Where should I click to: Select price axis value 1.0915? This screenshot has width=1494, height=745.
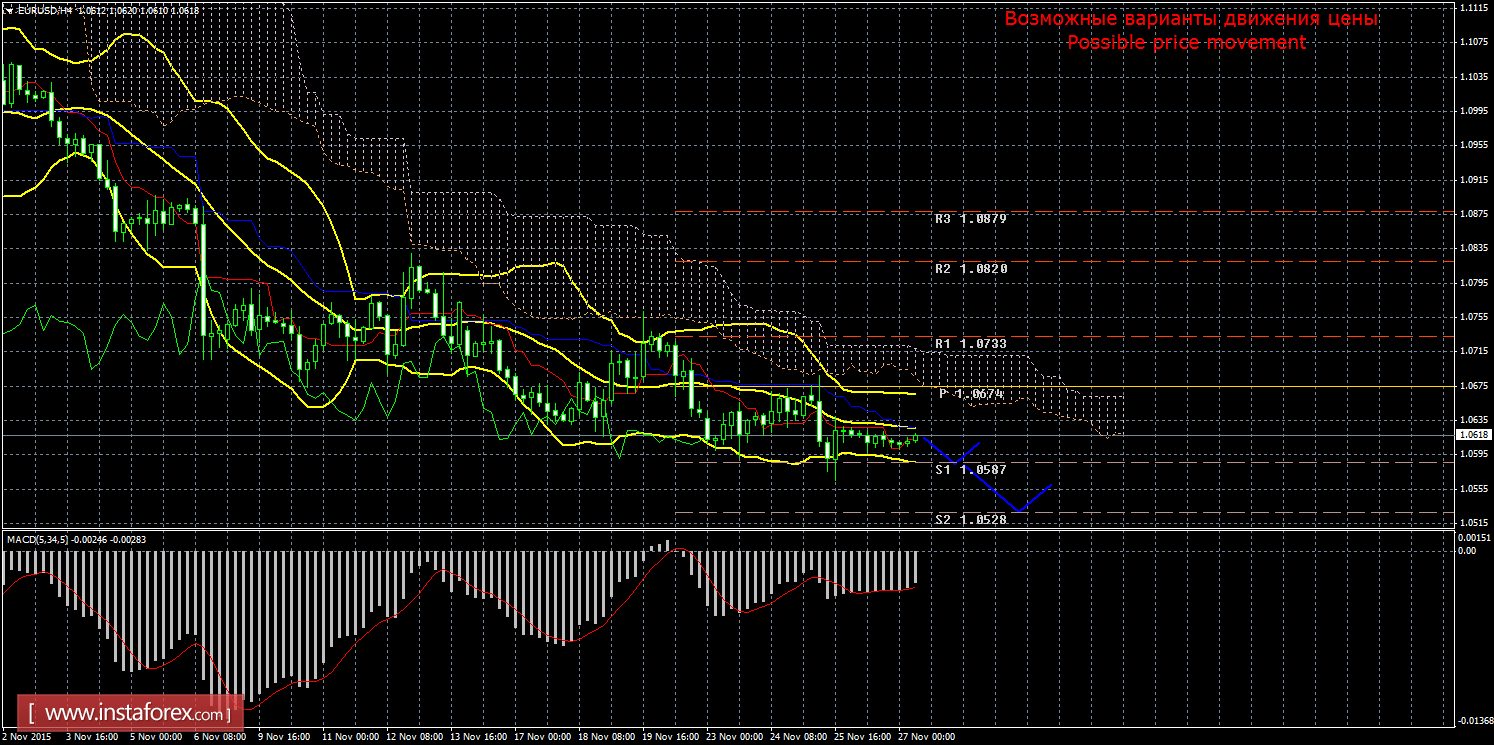click(1474, 179)
